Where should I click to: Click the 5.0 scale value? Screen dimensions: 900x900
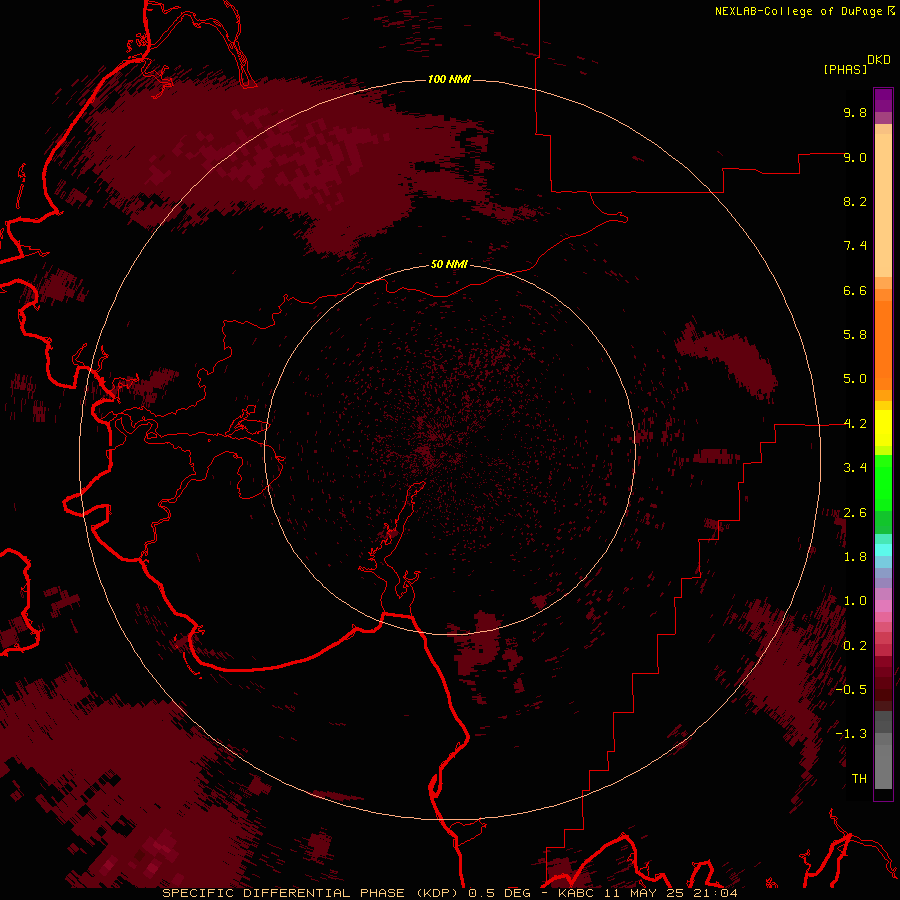(855, 379)
